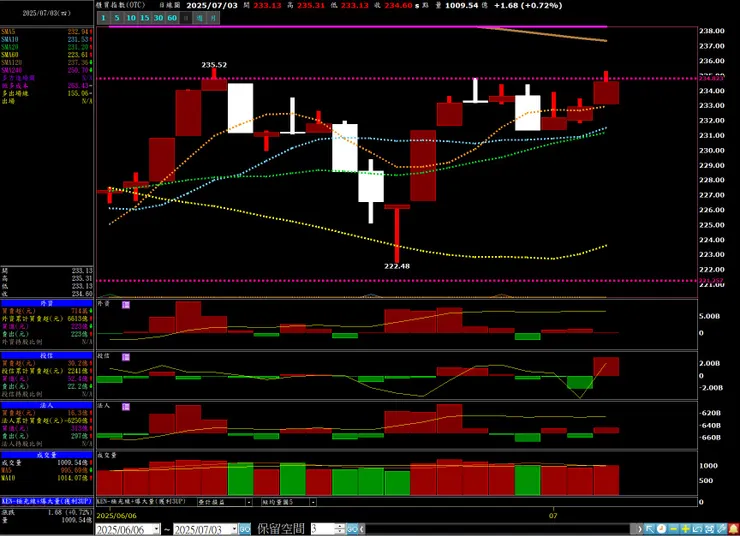Viewport: 740px width, 536px height.
Task: Switch chart to monthly (月) period
Action: click(x=213, y=18)
